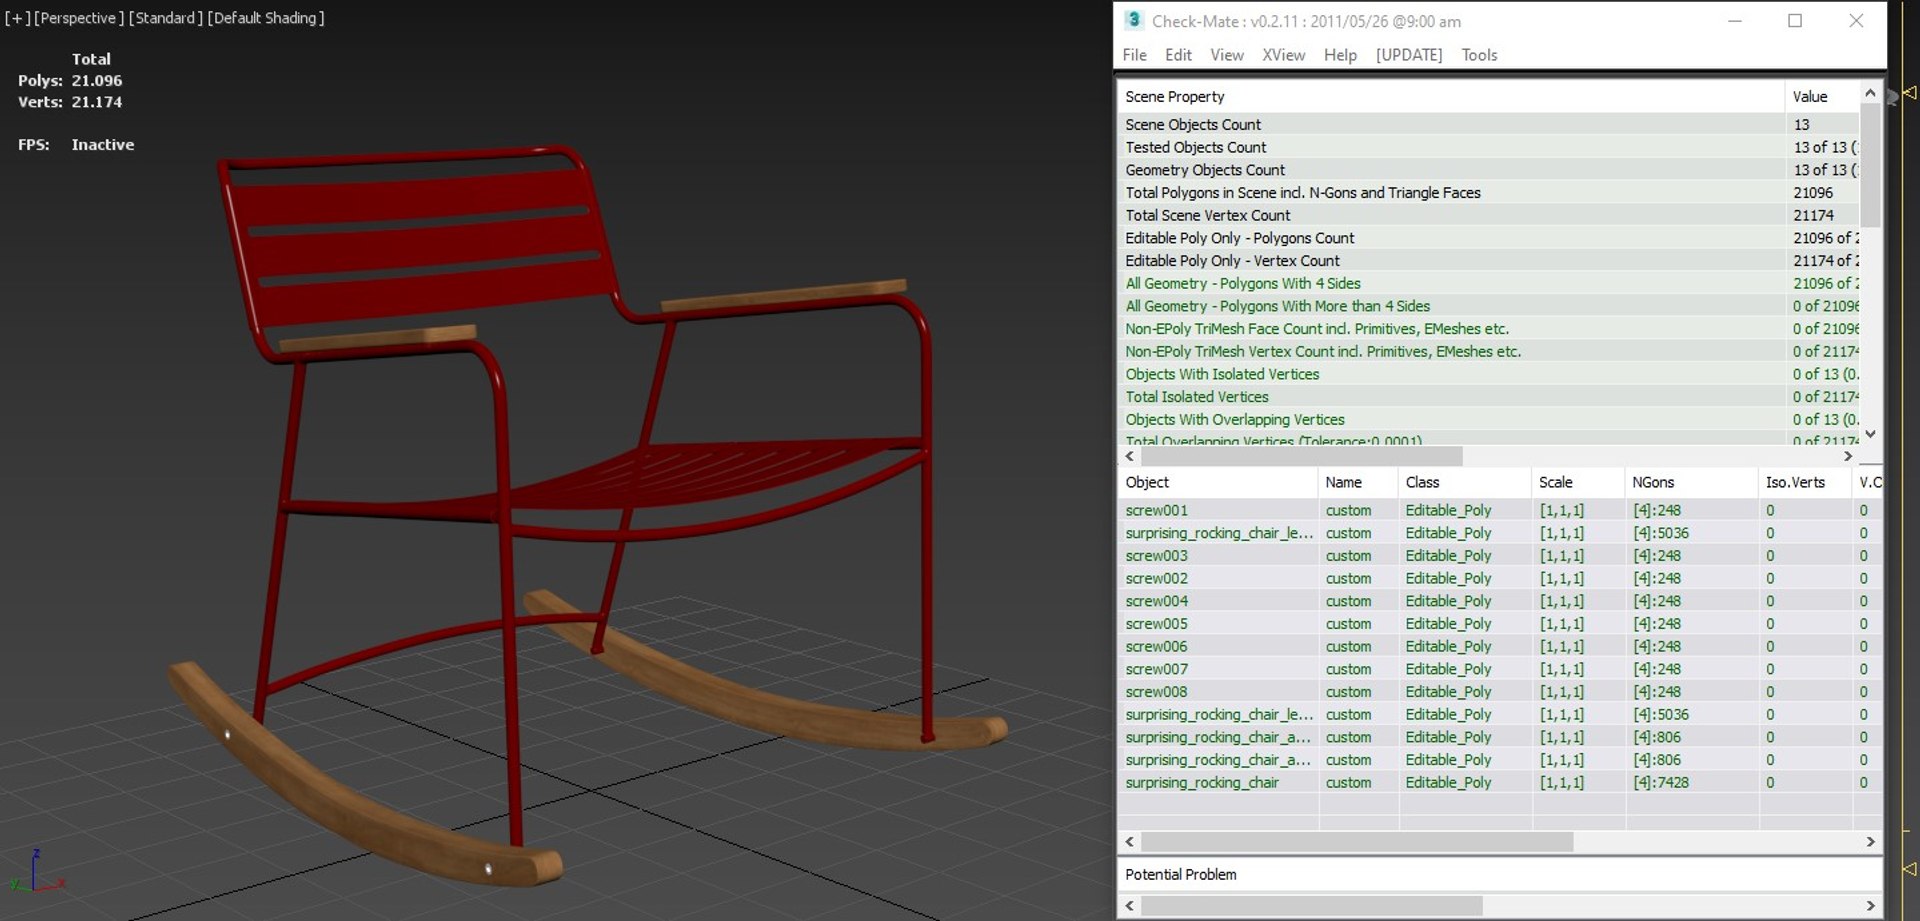
Task: Click the Iso.Verts column header
Action: point(1804,482)
